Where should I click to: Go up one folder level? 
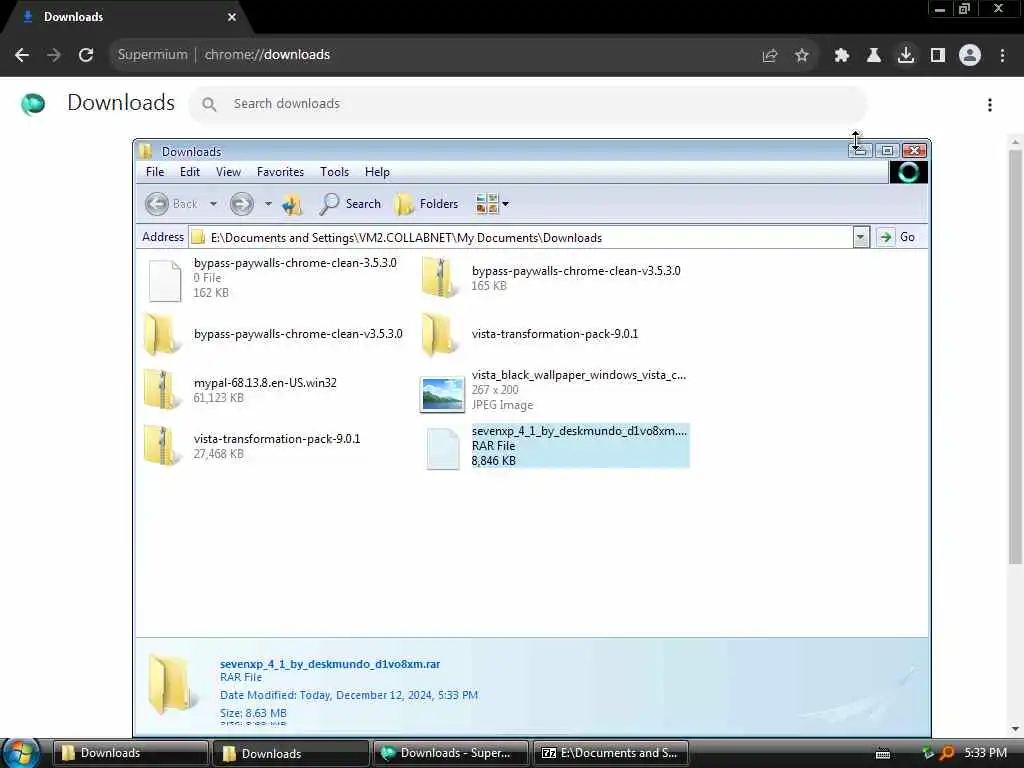(x=292, y=204)
